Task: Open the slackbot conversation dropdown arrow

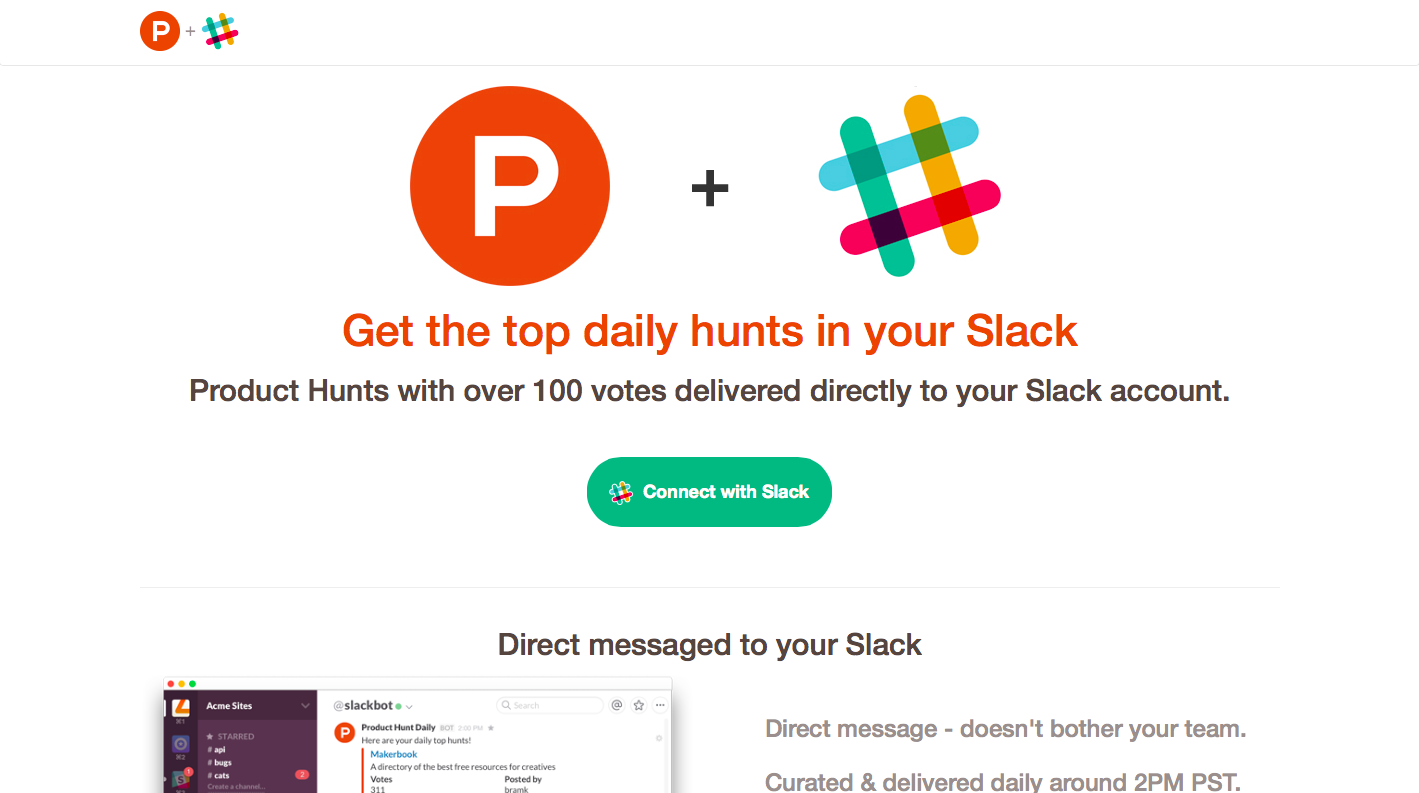Action: pyautogui.click(x=409, y=708)
